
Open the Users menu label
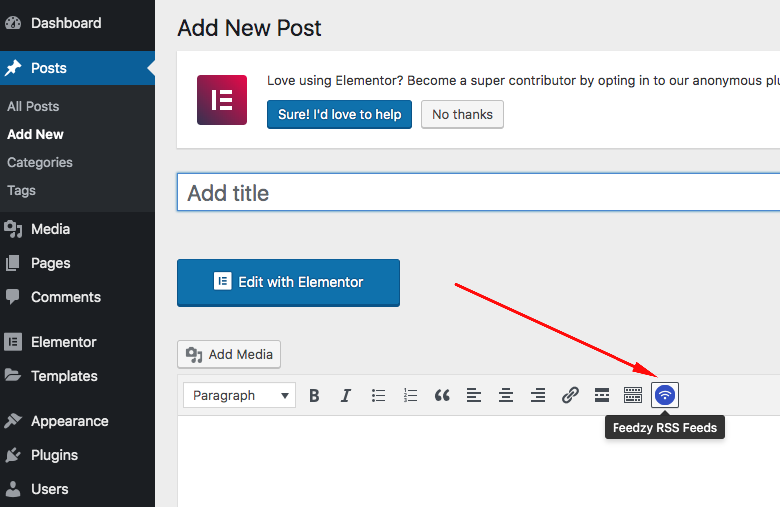[x=50, y=489]
